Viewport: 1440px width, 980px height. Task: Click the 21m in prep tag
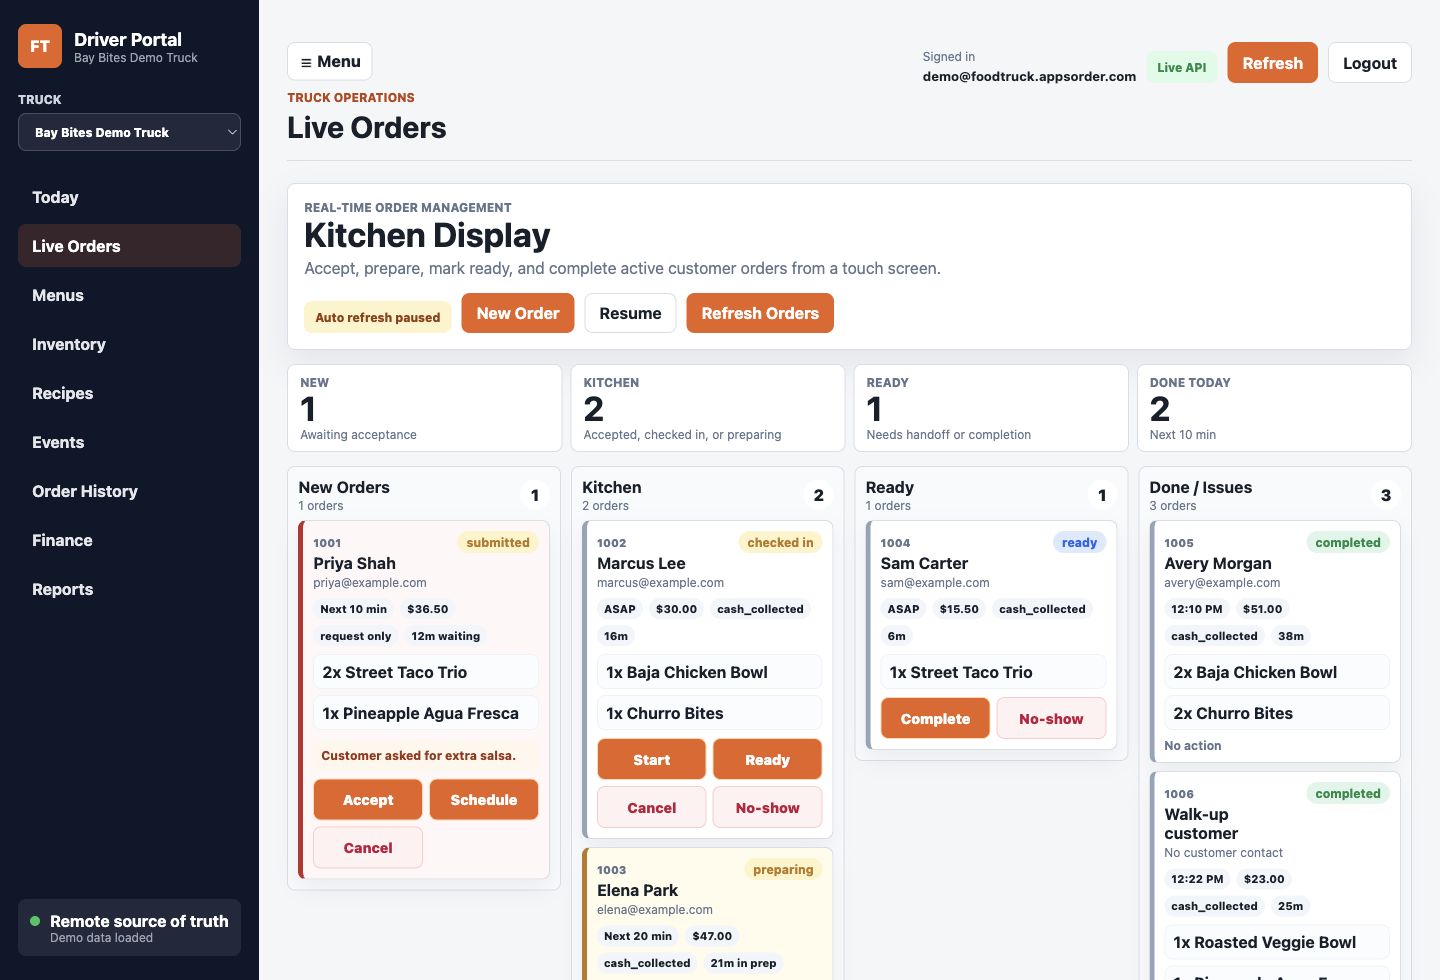click(743, 963)
